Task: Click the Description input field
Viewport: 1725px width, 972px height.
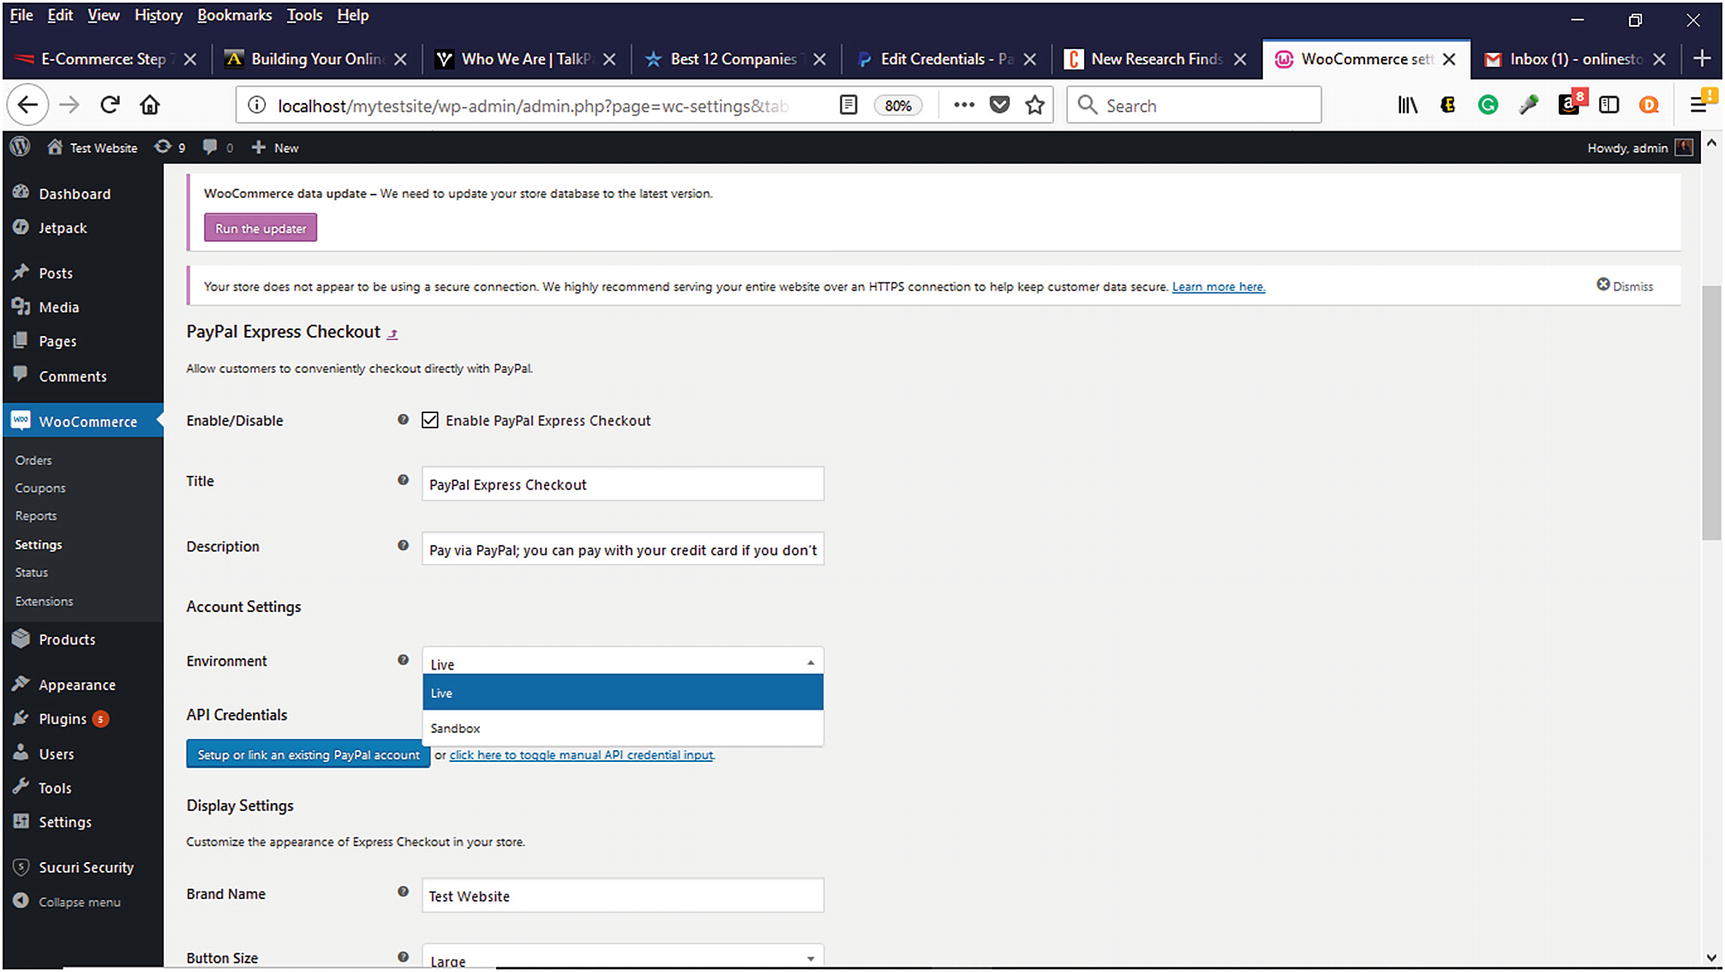Action: coord(623,549)
